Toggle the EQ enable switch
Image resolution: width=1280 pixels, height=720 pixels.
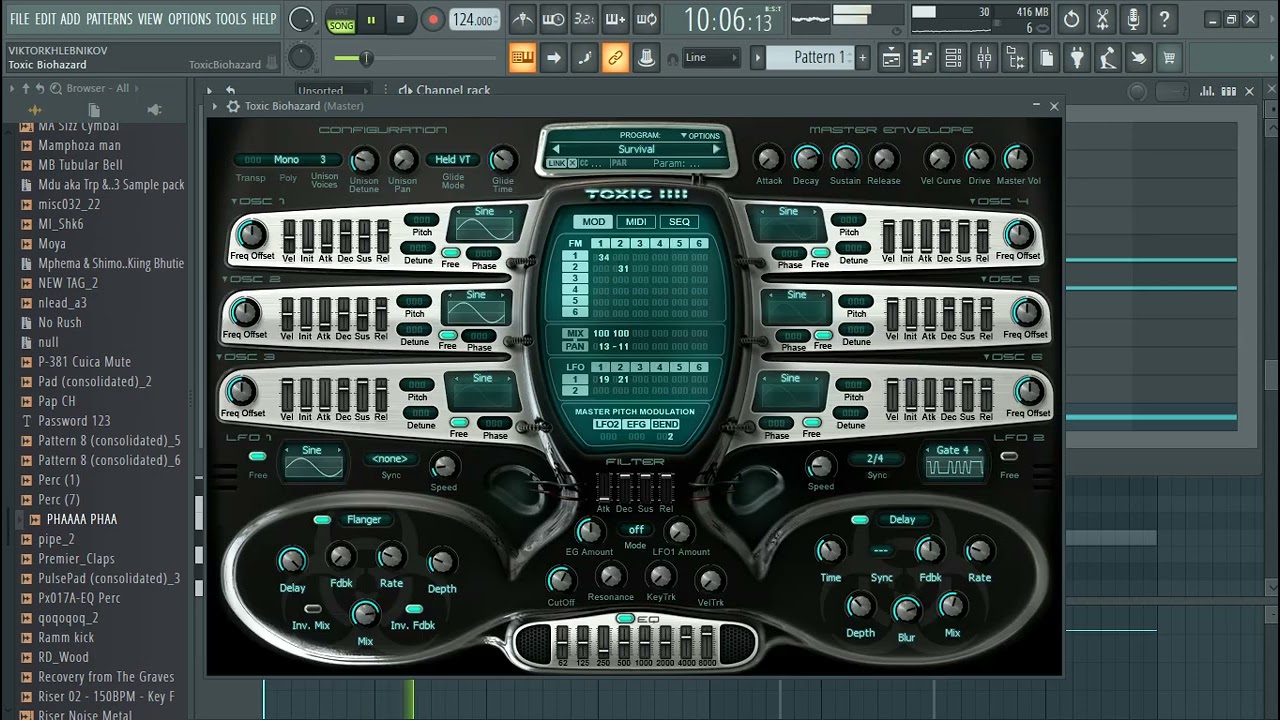(x=624, y=619)
